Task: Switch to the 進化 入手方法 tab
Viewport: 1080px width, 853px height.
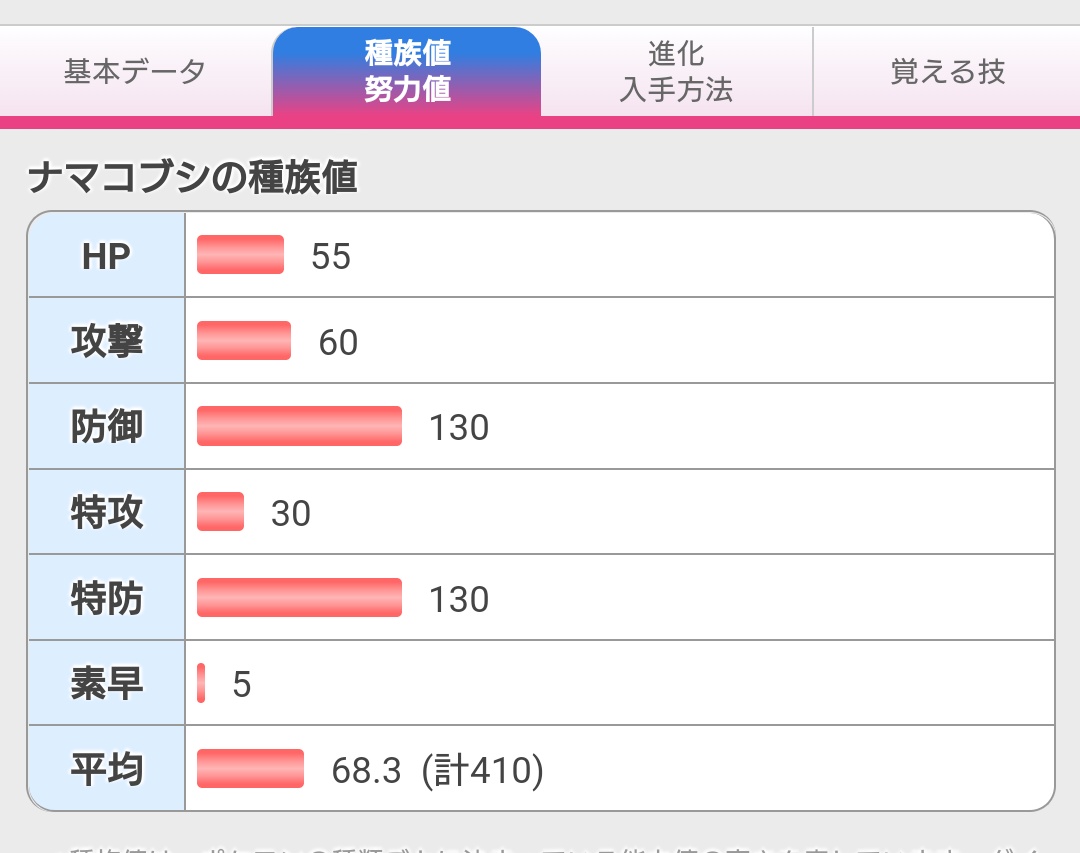Action: (x=677, y=72)
